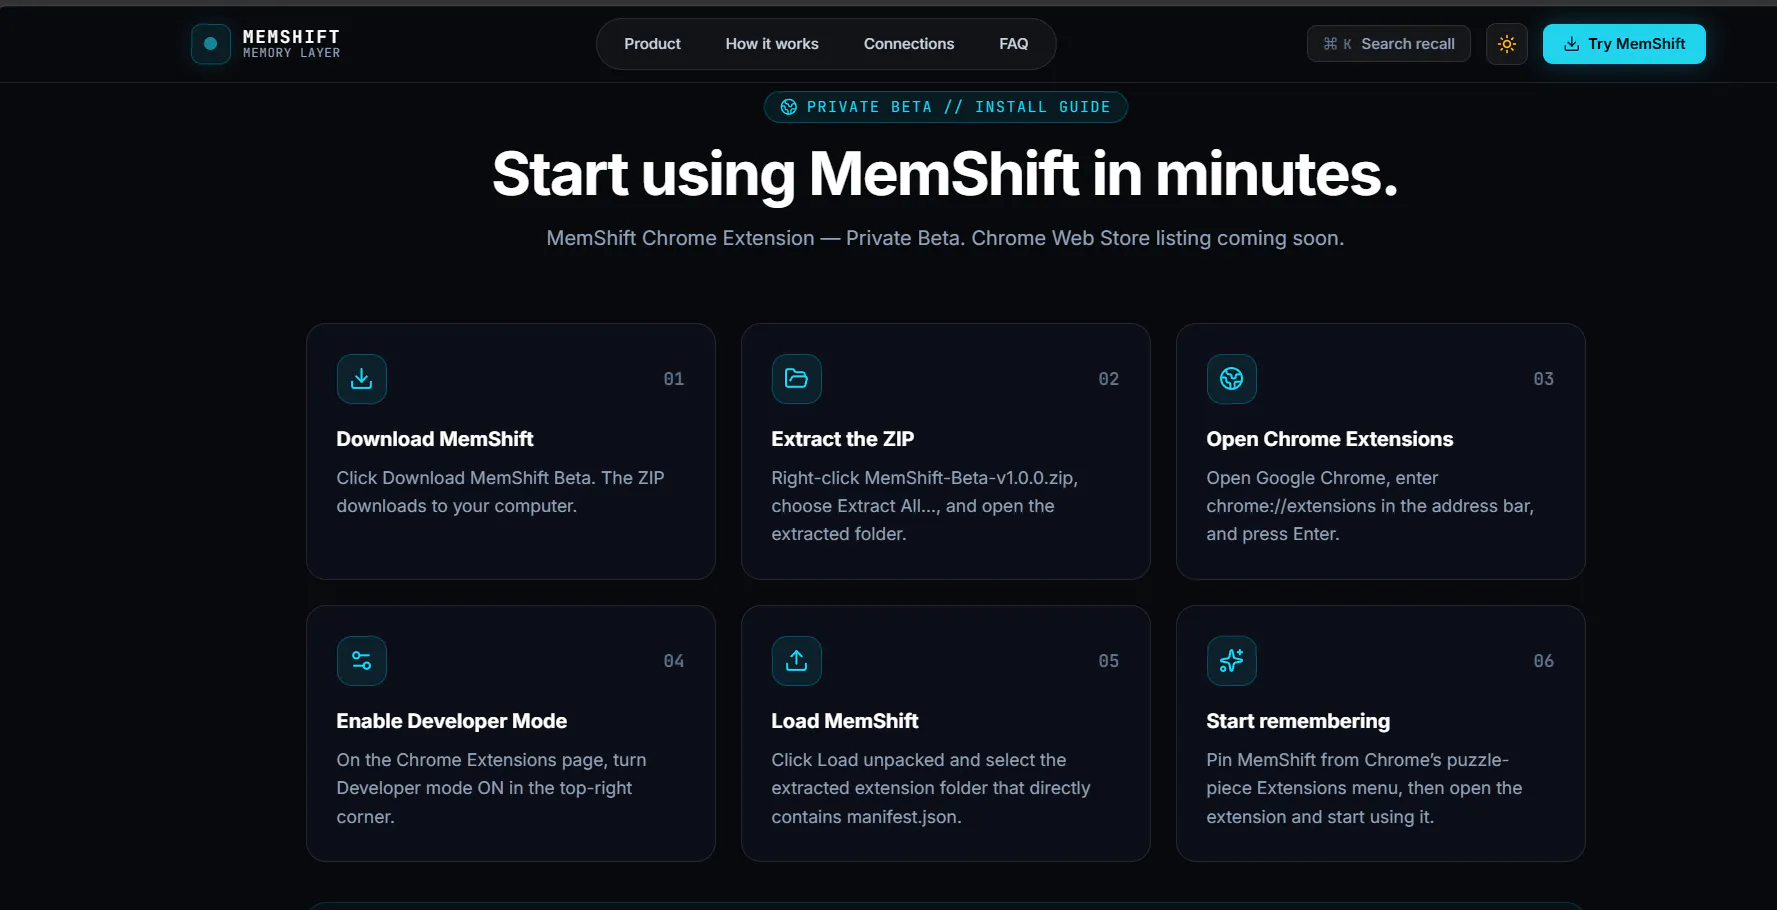Click the Extract the ZIP heading
1777x910 pixels.
(x=843, y=439)
